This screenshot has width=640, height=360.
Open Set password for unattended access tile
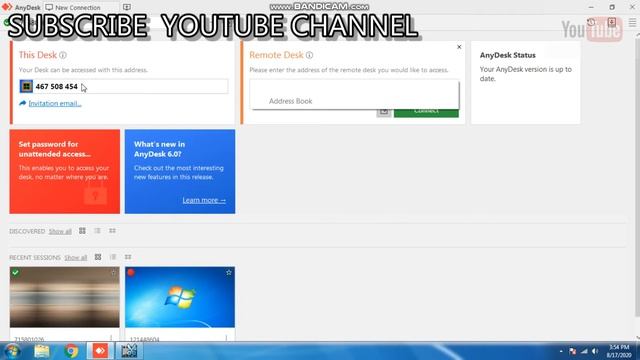[65, 171]
